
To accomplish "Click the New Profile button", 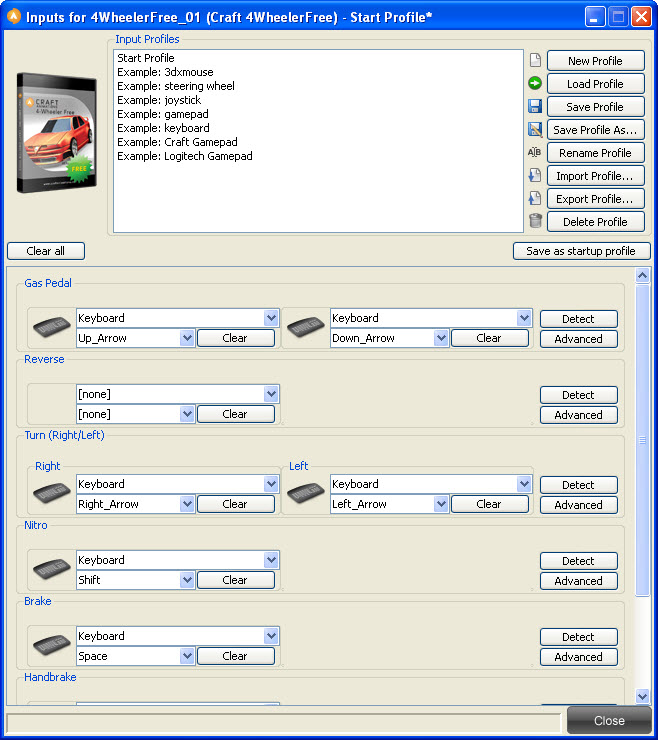I will [x=596, y=61].
